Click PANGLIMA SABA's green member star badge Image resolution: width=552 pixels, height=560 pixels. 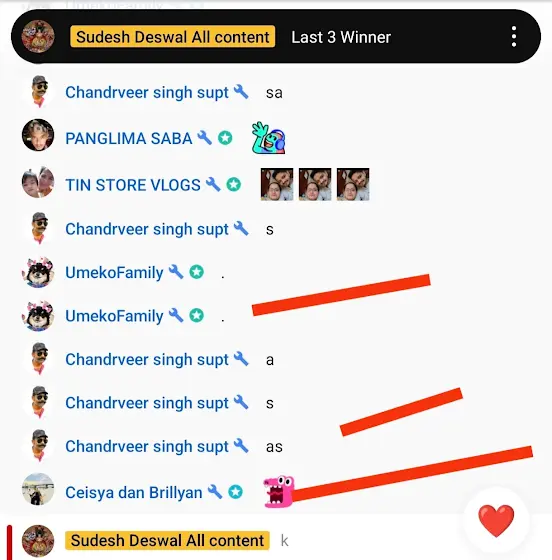[225, 138]
